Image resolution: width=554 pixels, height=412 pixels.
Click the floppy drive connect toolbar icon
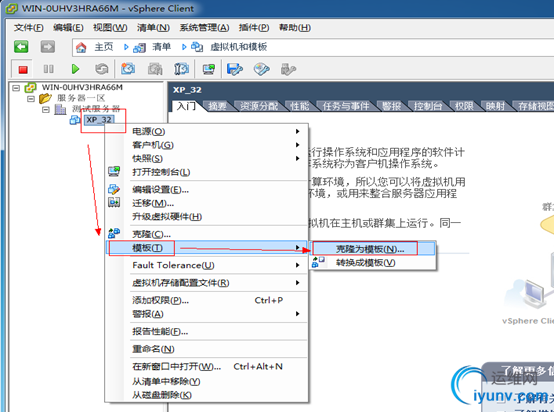point(235,69)
